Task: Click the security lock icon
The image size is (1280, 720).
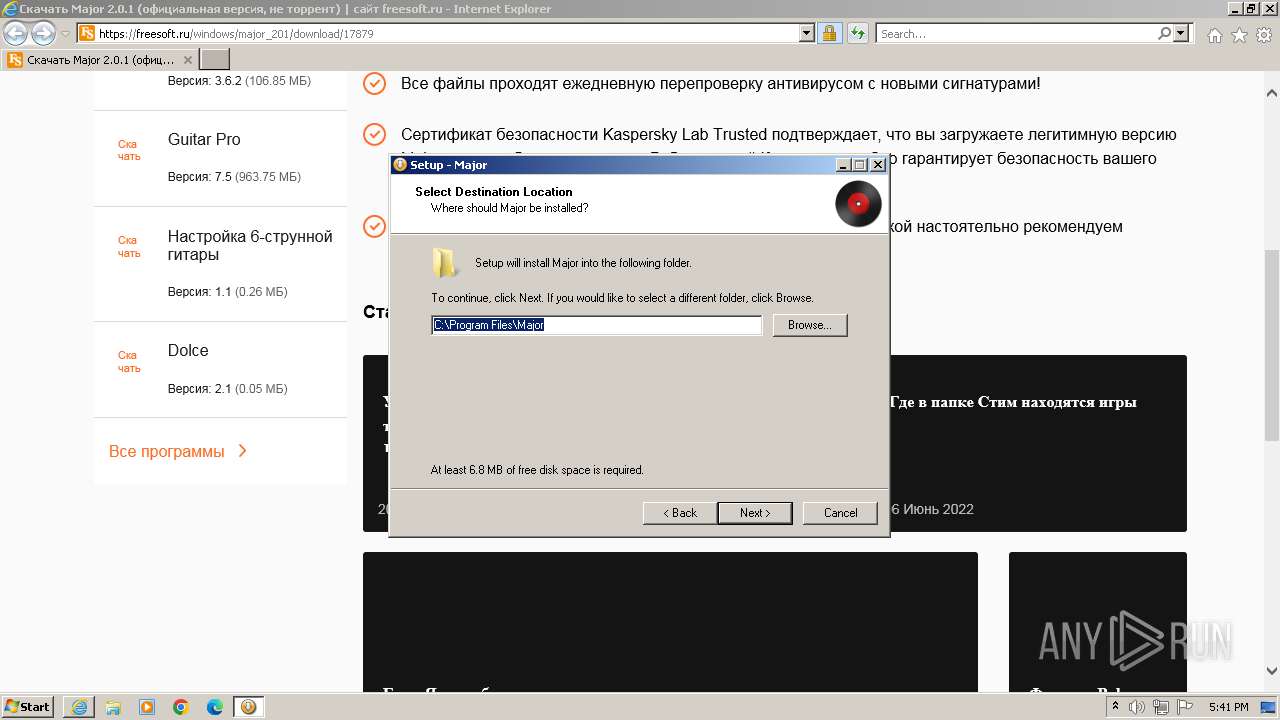Action: coord(829,33)
